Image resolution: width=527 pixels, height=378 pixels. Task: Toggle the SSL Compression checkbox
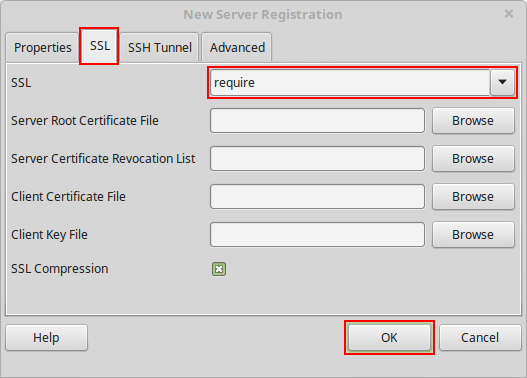point(219,269)
